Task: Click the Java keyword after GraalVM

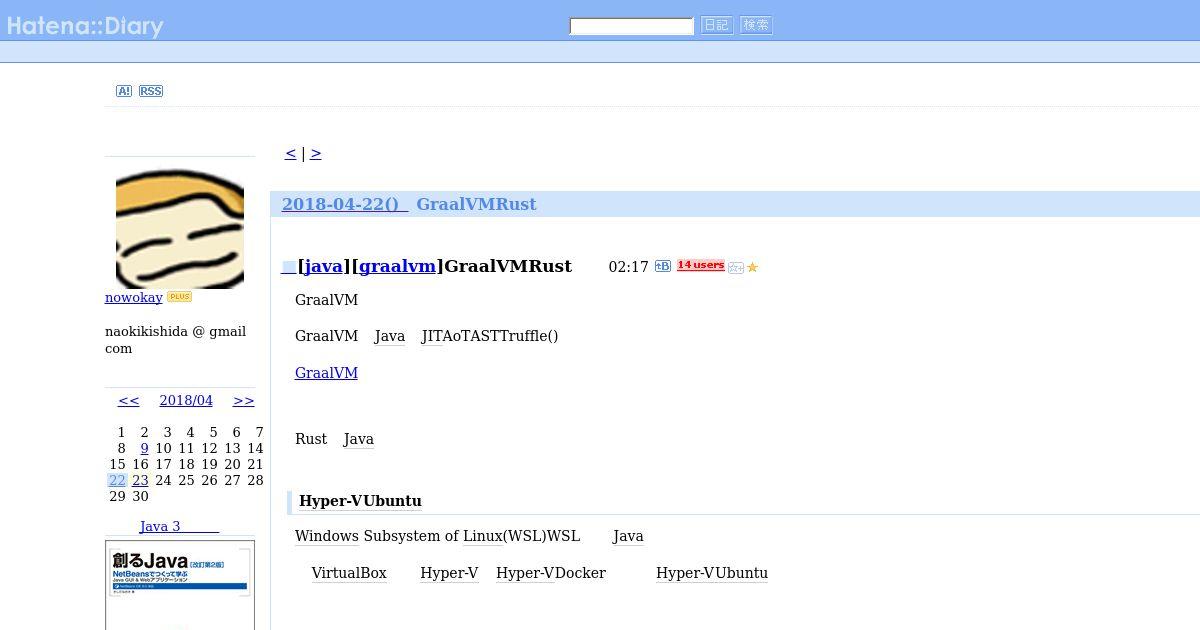Action: point(390,336)
